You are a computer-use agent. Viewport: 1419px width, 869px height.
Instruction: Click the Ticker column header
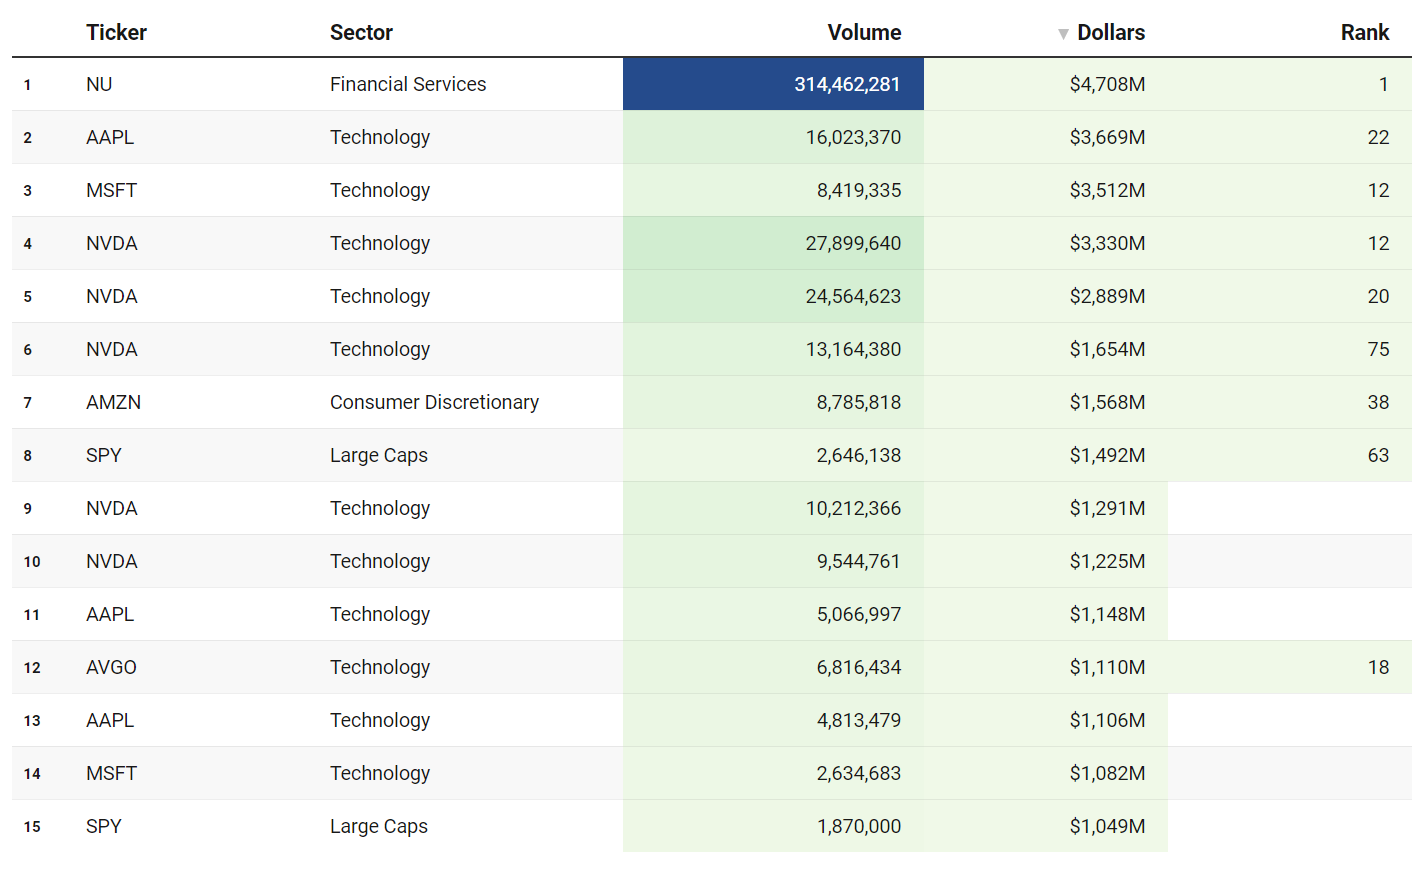(x=116, y=33)
